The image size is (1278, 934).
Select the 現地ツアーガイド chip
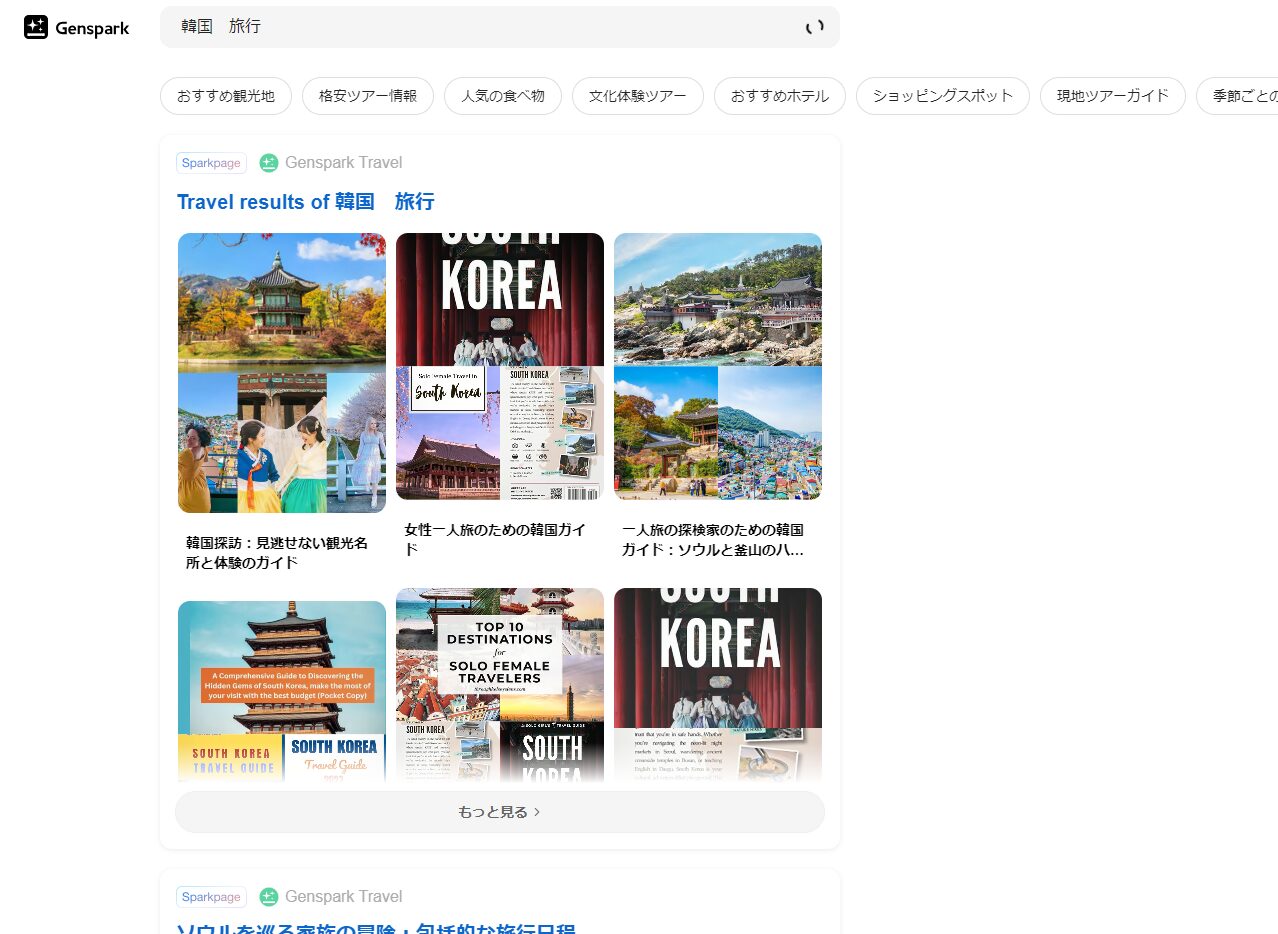click(x=1112, y=96)
